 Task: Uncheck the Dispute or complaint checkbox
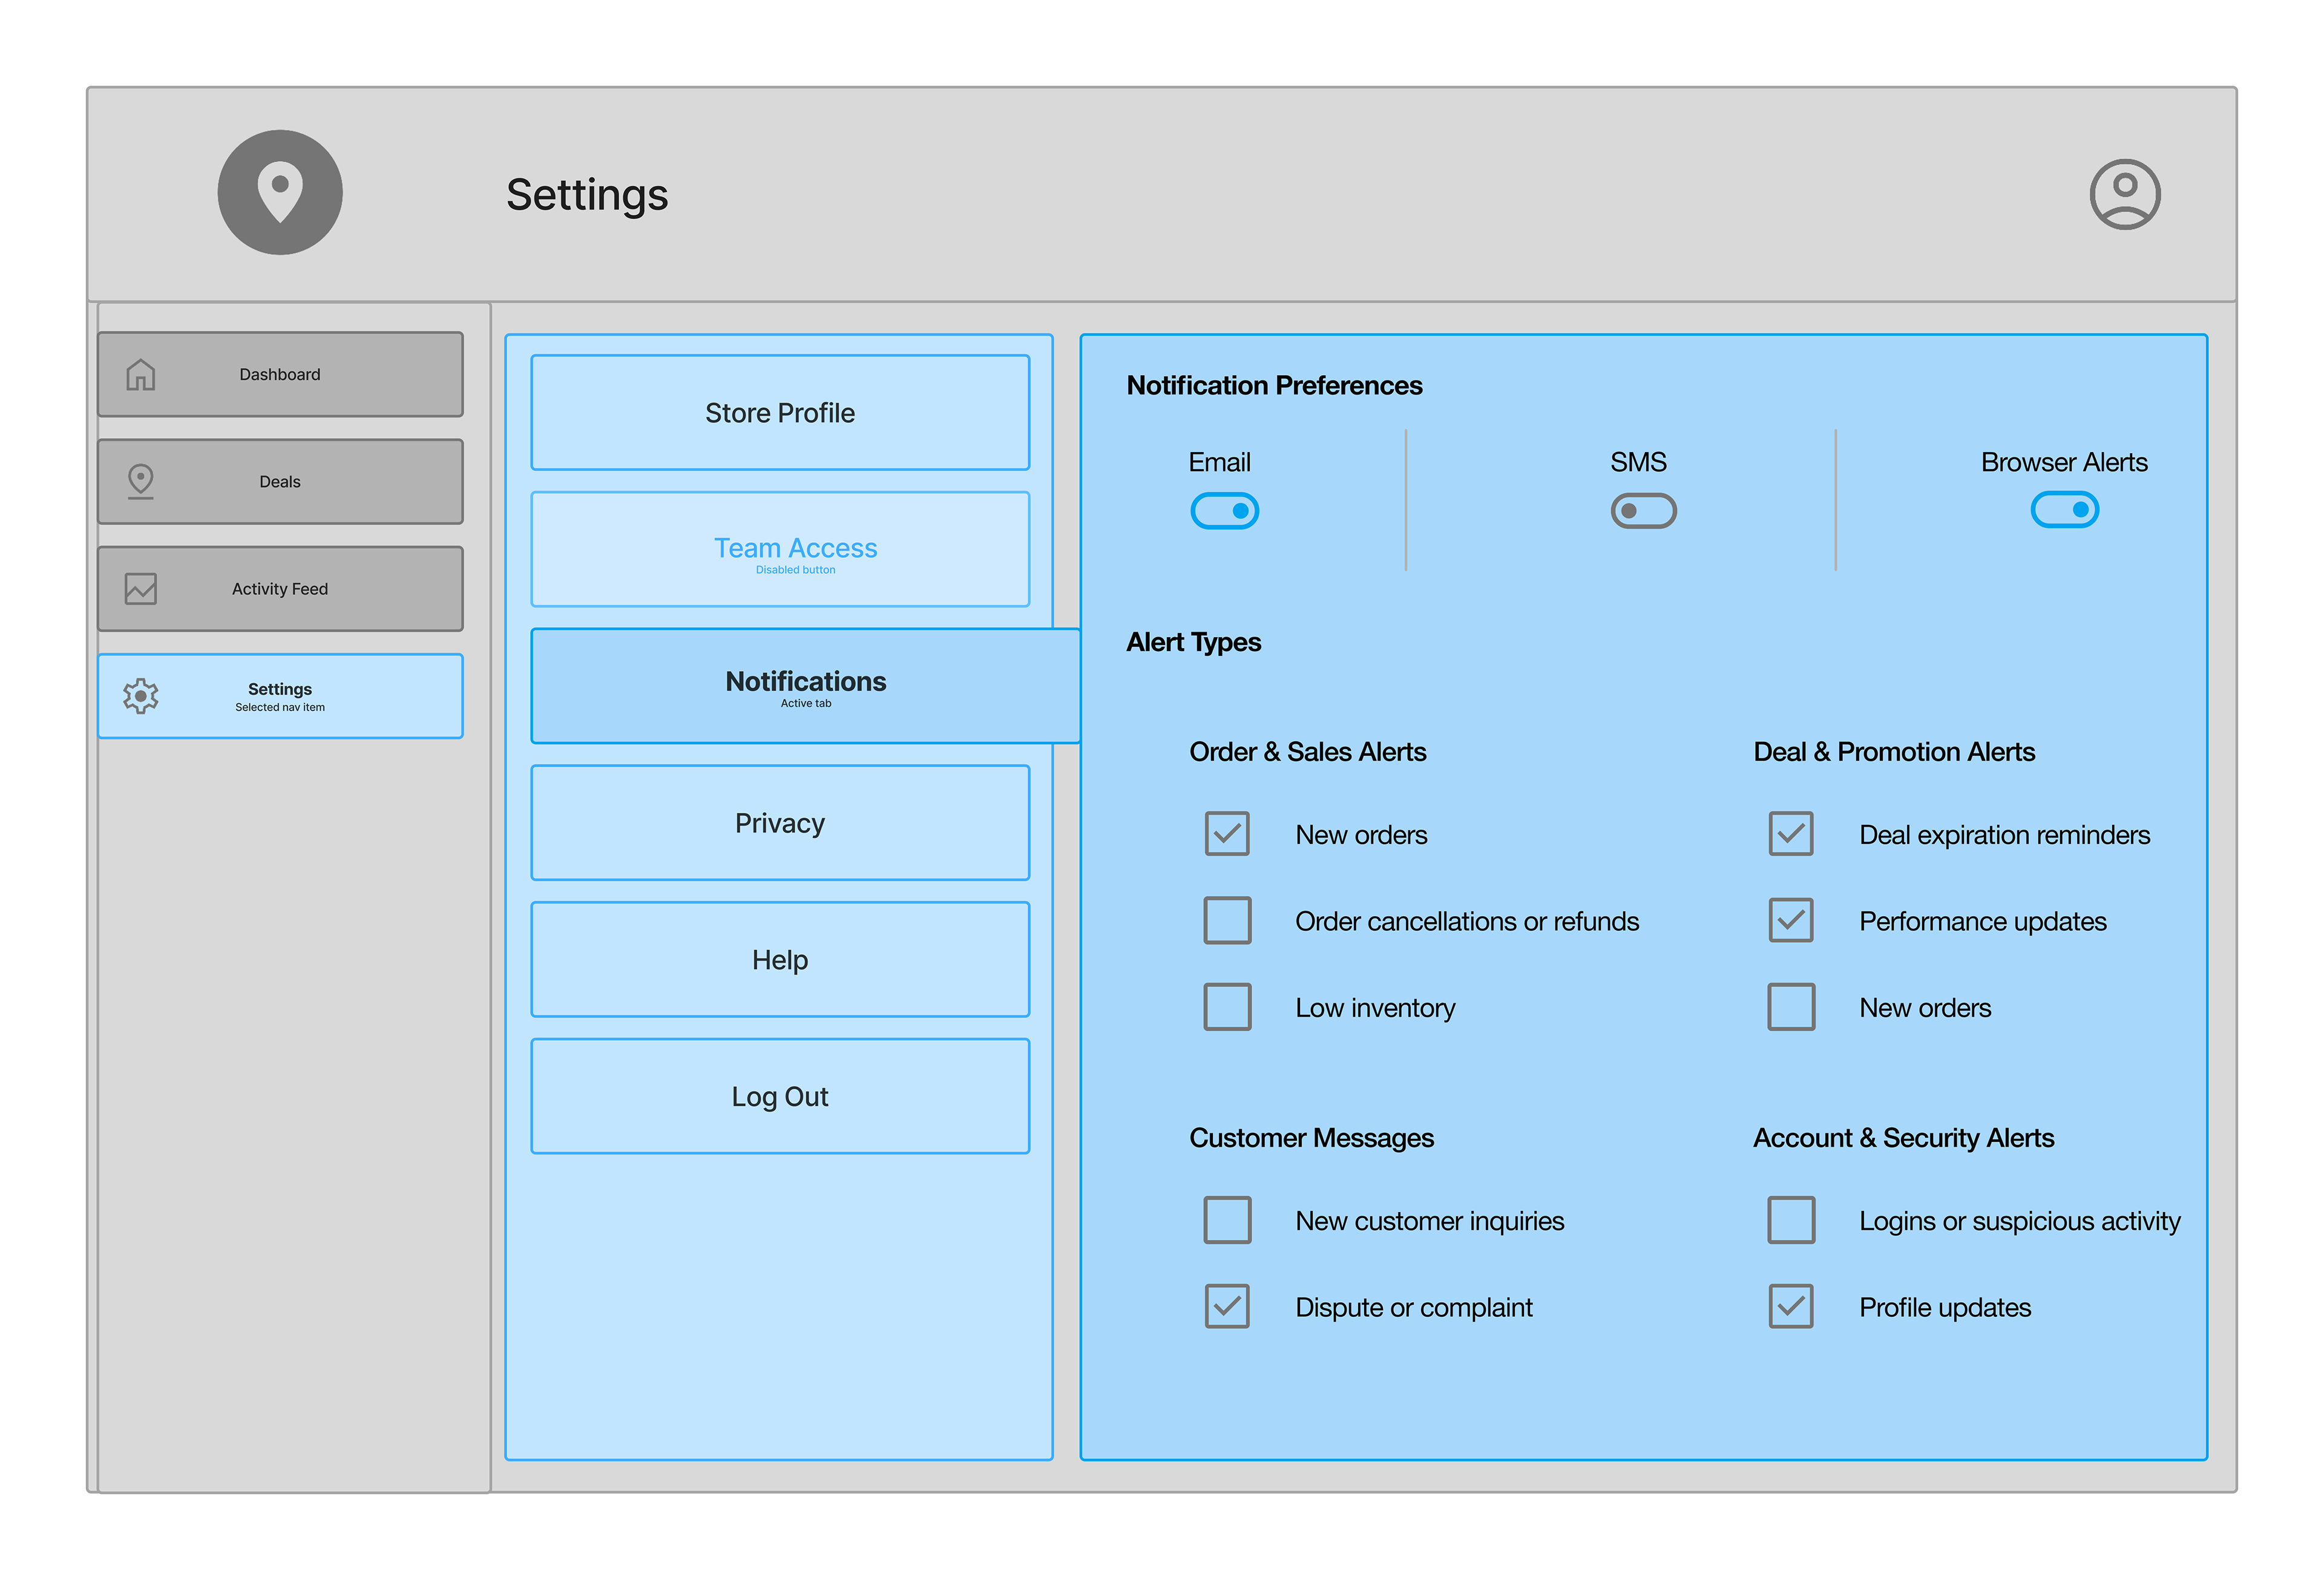[1227, 1306]
